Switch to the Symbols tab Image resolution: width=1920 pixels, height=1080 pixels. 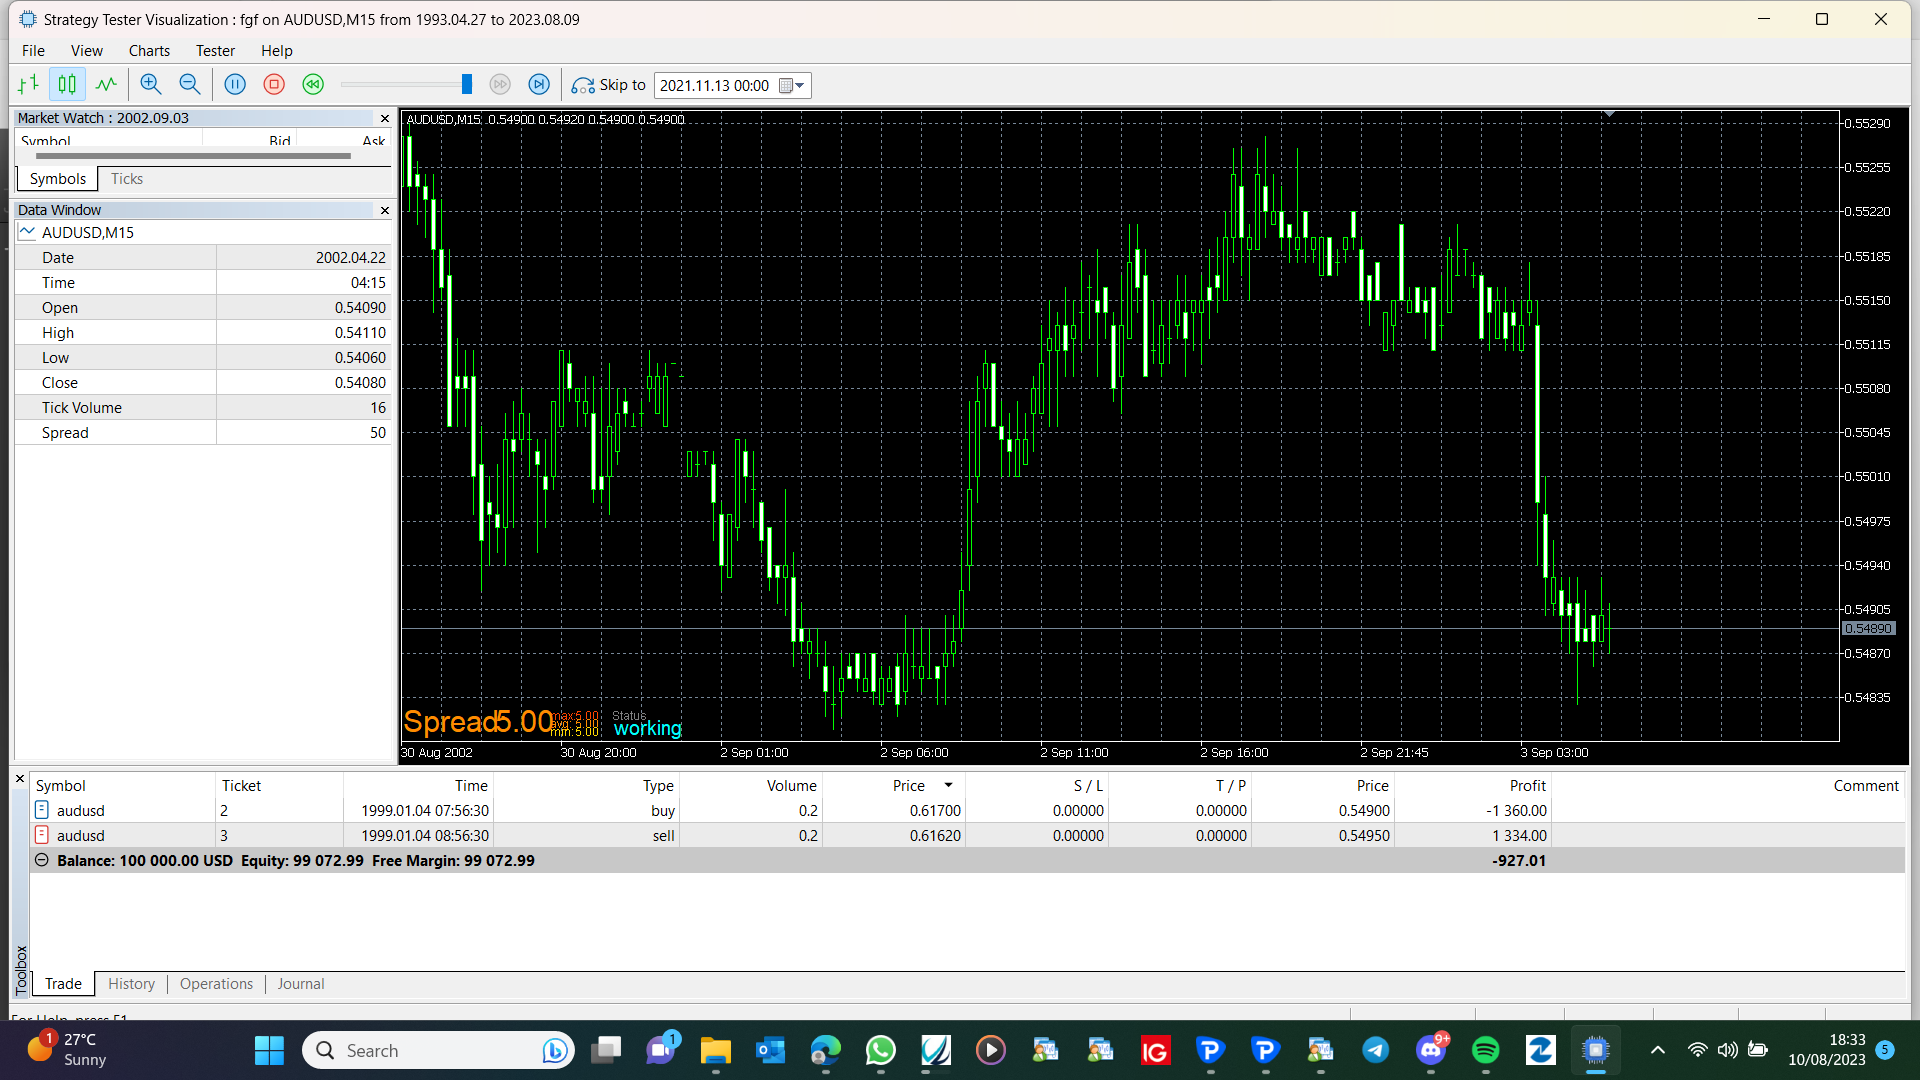pyautogui.click(x=58, y=179)
